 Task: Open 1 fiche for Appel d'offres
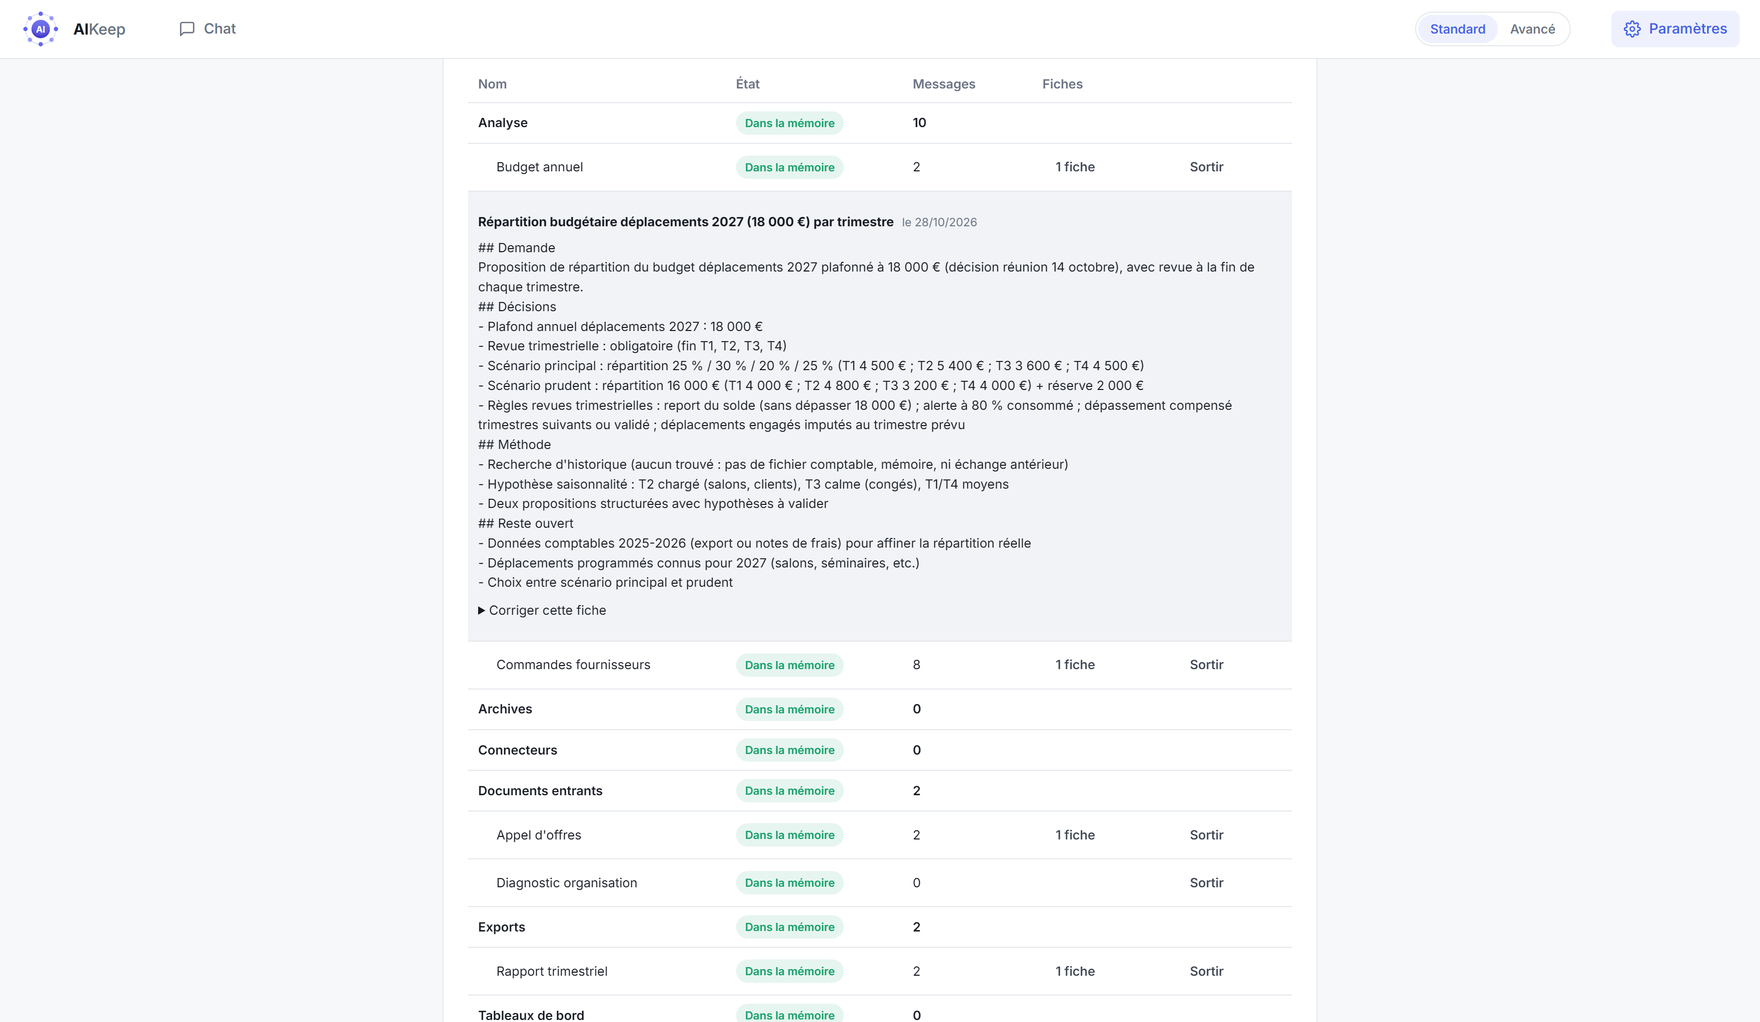click(1075, 835)
